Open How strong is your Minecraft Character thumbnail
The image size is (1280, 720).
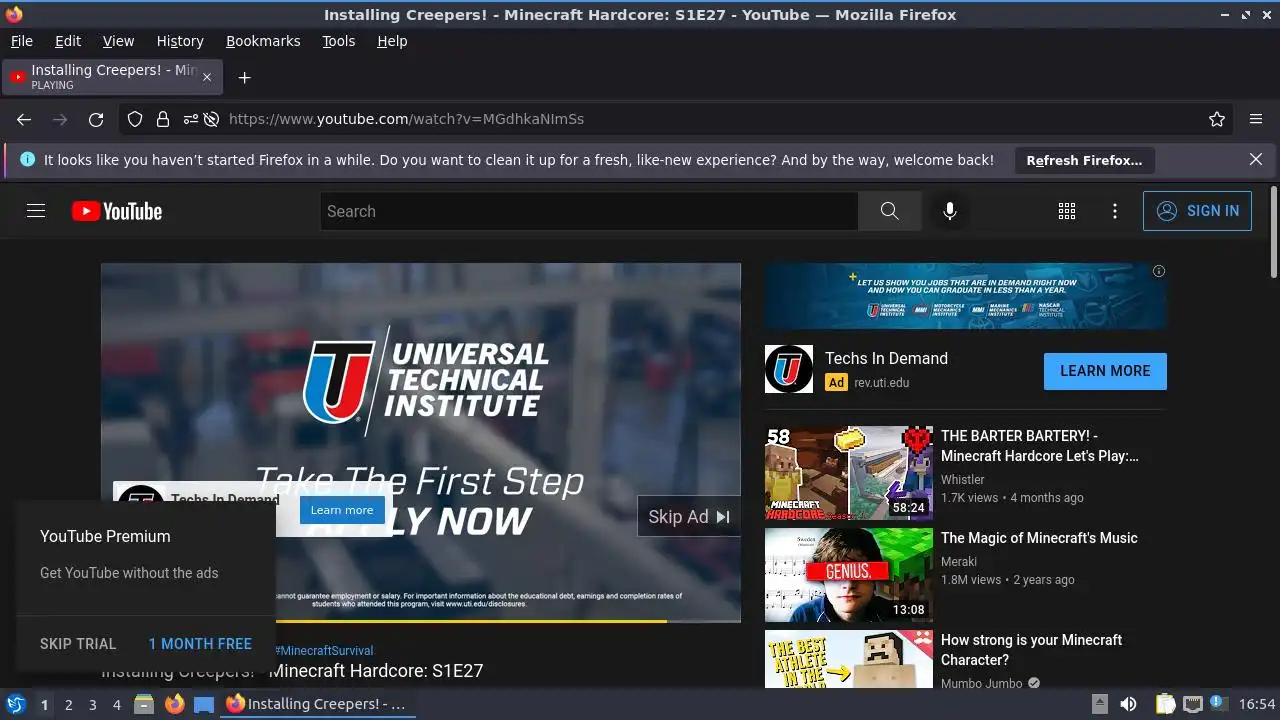point(849,659)
